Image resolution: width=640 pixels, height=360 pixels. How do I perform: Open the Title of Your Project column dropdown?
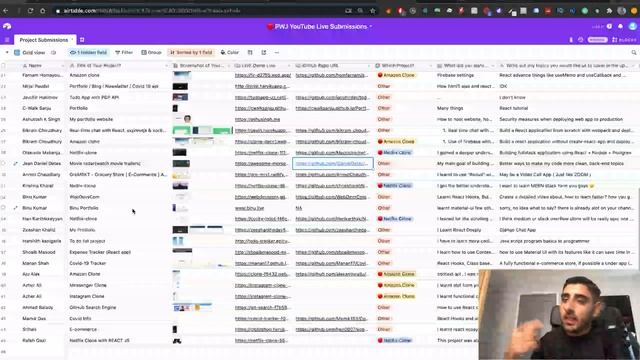point(167,65)
